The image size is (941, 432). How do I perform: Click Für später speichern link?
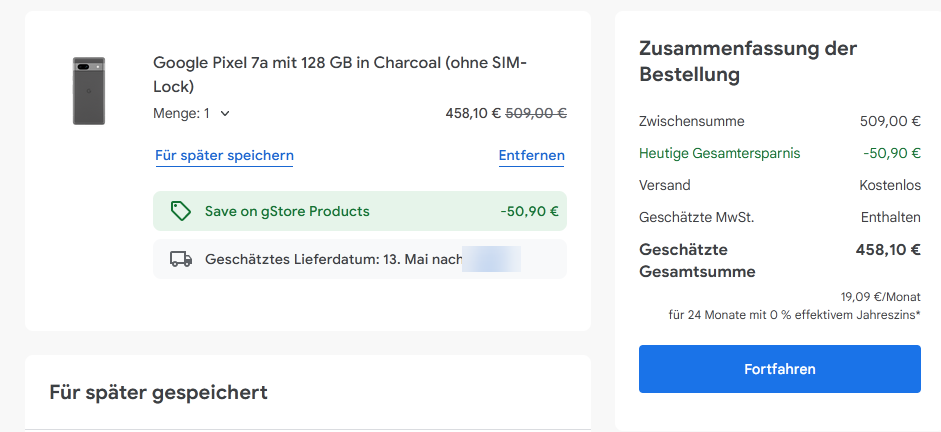[x=224, y=156]
